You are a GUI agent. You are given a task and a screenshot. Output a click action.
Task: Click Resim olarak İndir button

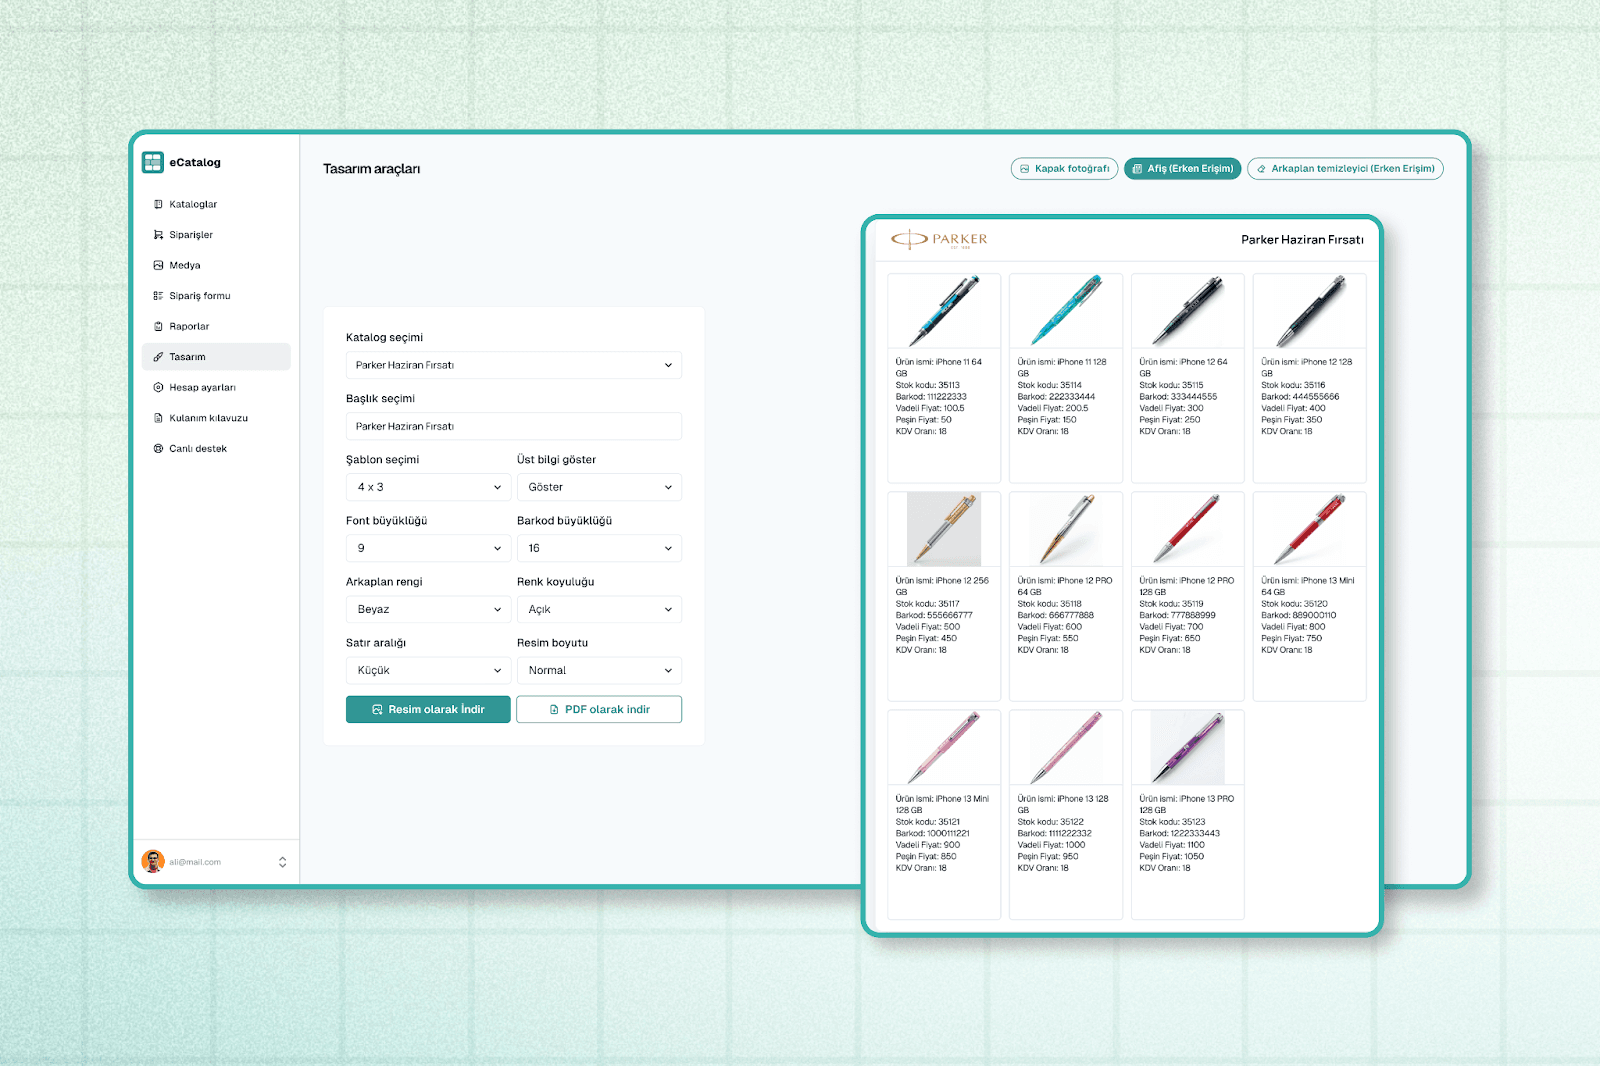click(x=428, y=709)
